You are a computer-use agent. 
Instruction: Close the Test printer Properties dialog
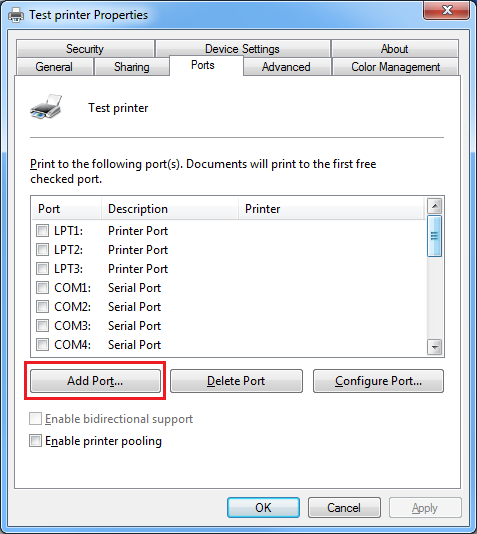coord(446,10)
